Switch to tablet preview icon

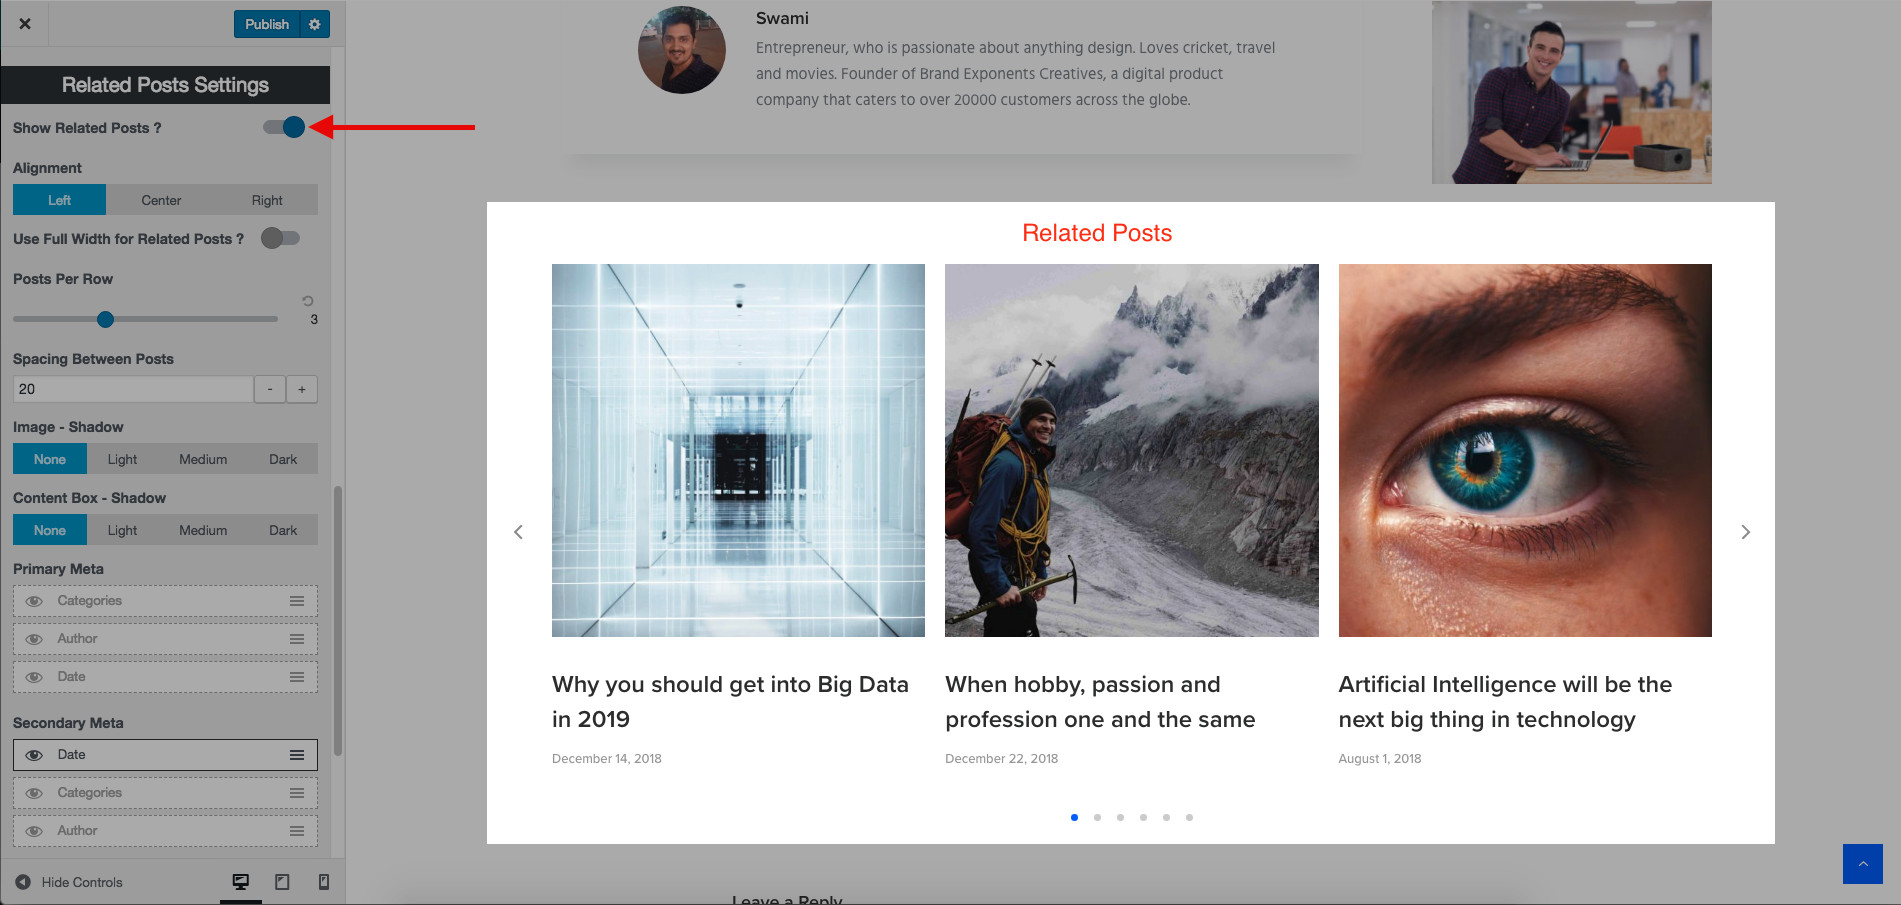coord(282,882)
